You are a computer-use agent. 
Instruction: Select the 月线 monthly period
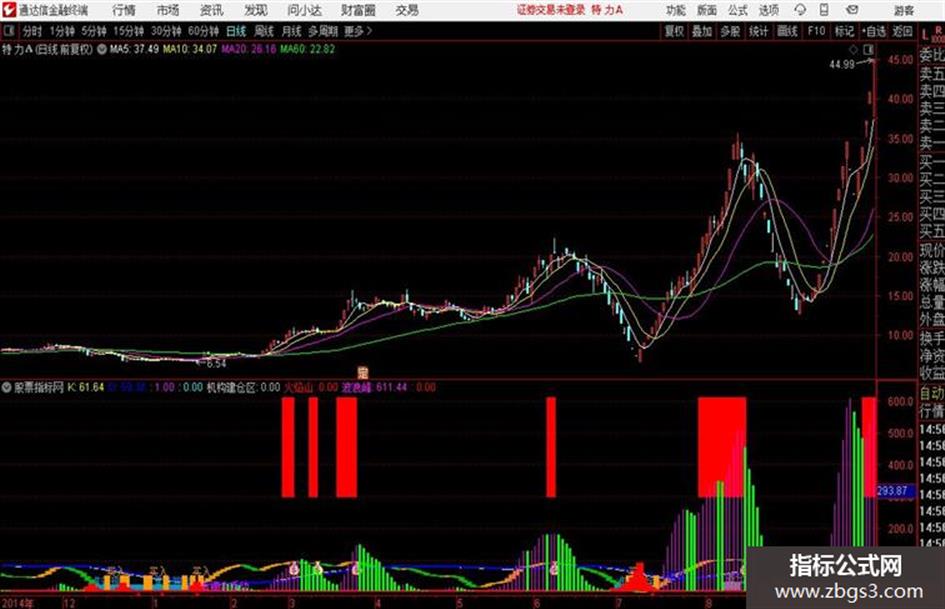(292, 31)
